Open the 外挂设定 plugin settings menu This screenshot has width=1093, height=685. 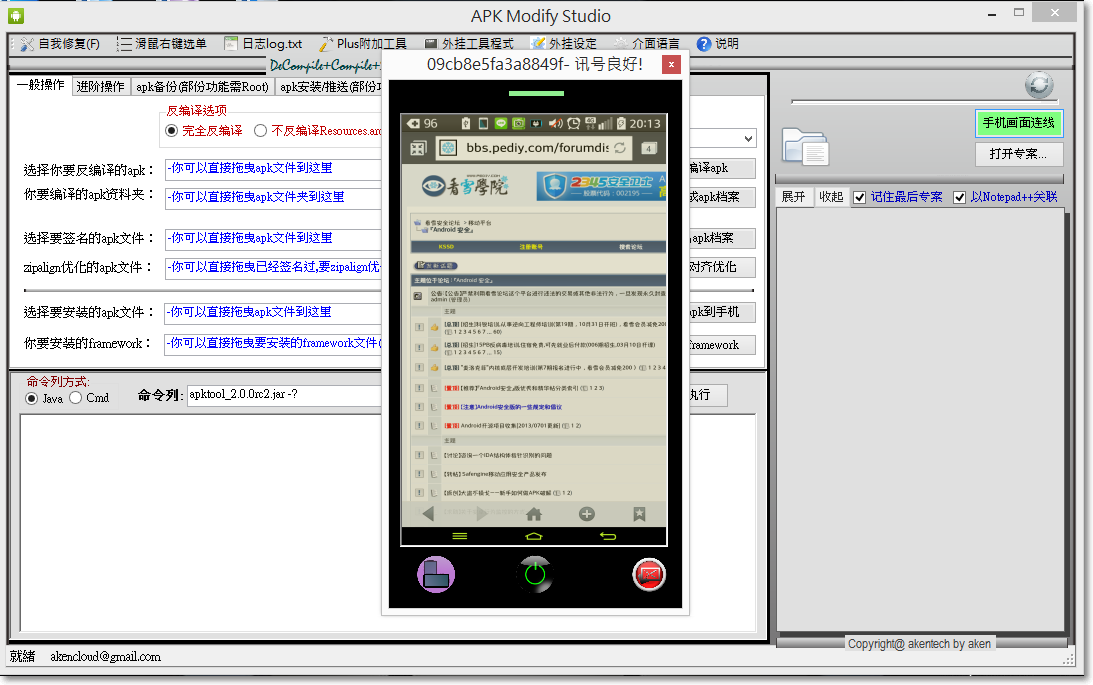pyautogui.click(x=563, y=44)
